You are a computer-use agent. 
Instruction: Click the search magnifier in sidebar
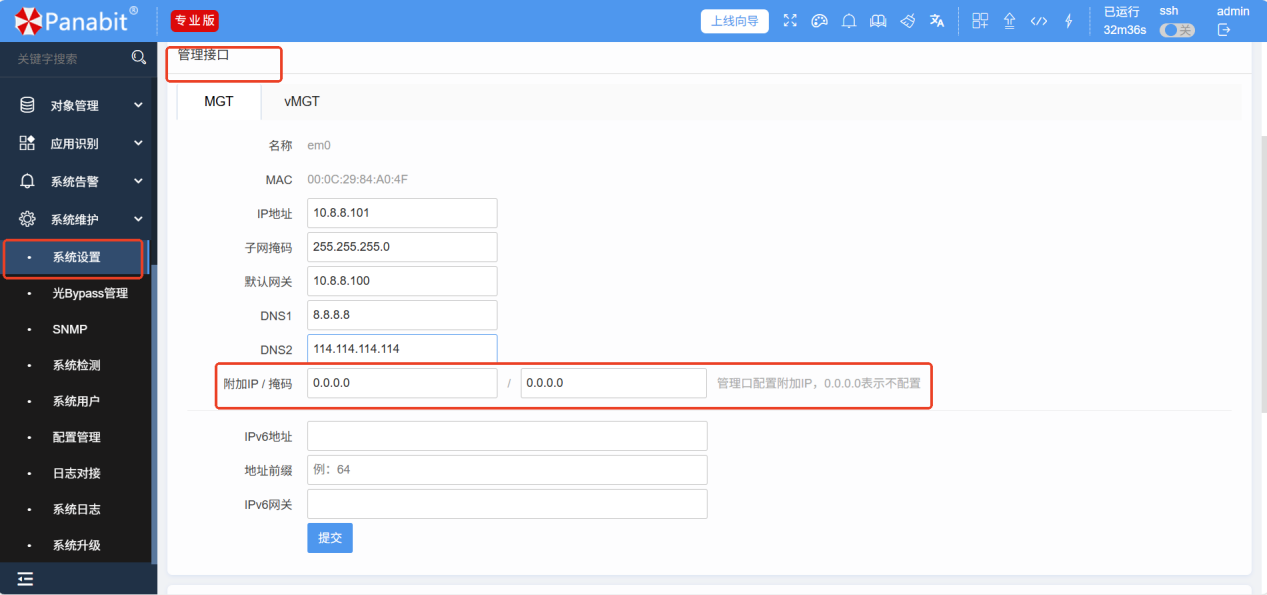(139, 58)
